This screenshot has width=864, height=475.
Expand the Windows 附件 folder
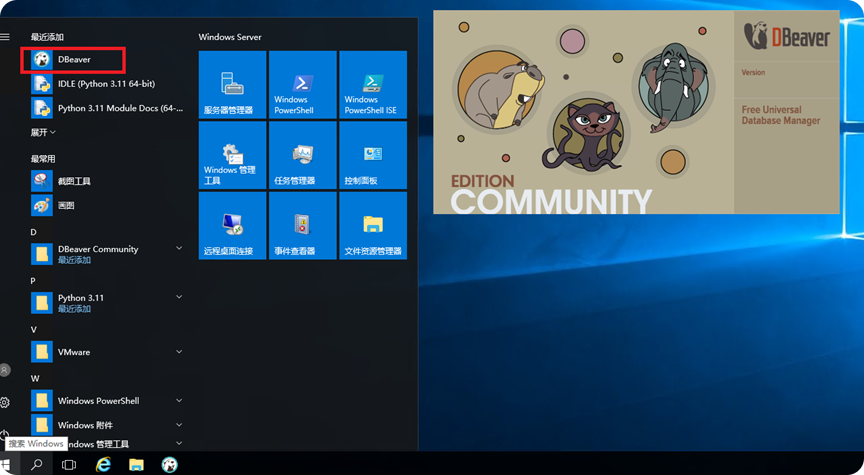[x=105, y=425]
